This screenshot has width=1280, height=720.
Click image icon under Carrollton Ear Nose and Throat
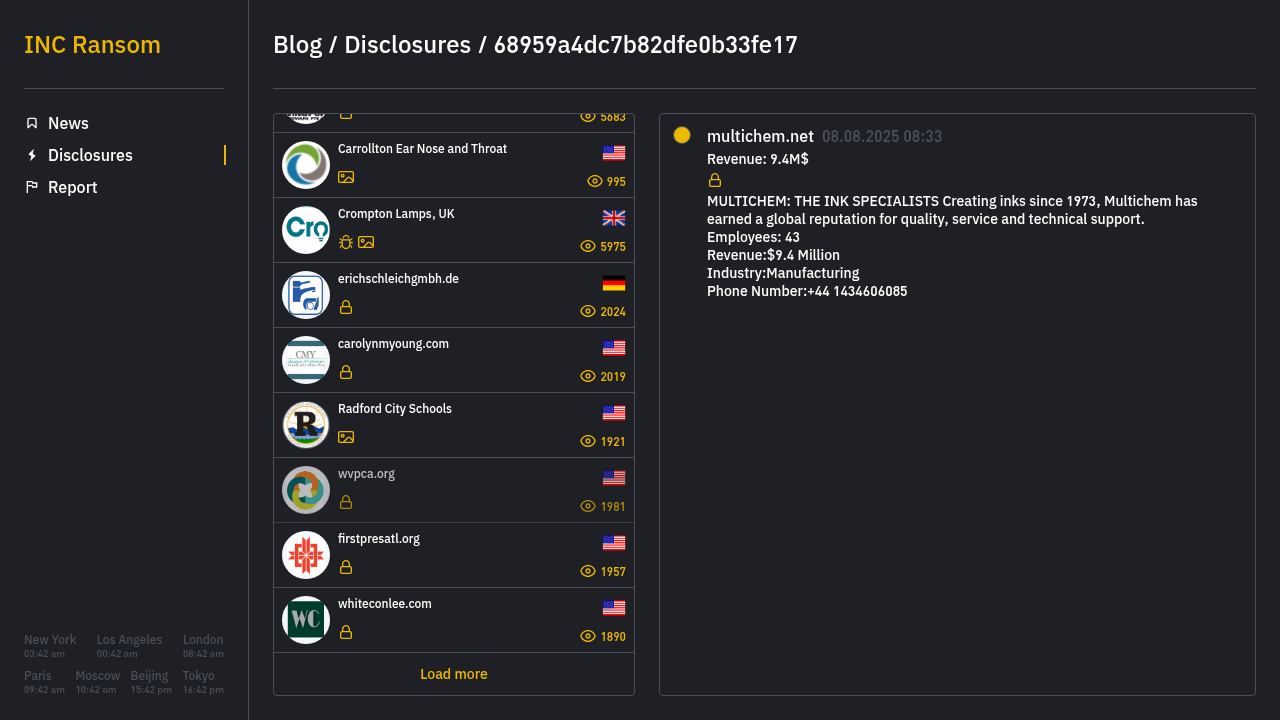346,177
